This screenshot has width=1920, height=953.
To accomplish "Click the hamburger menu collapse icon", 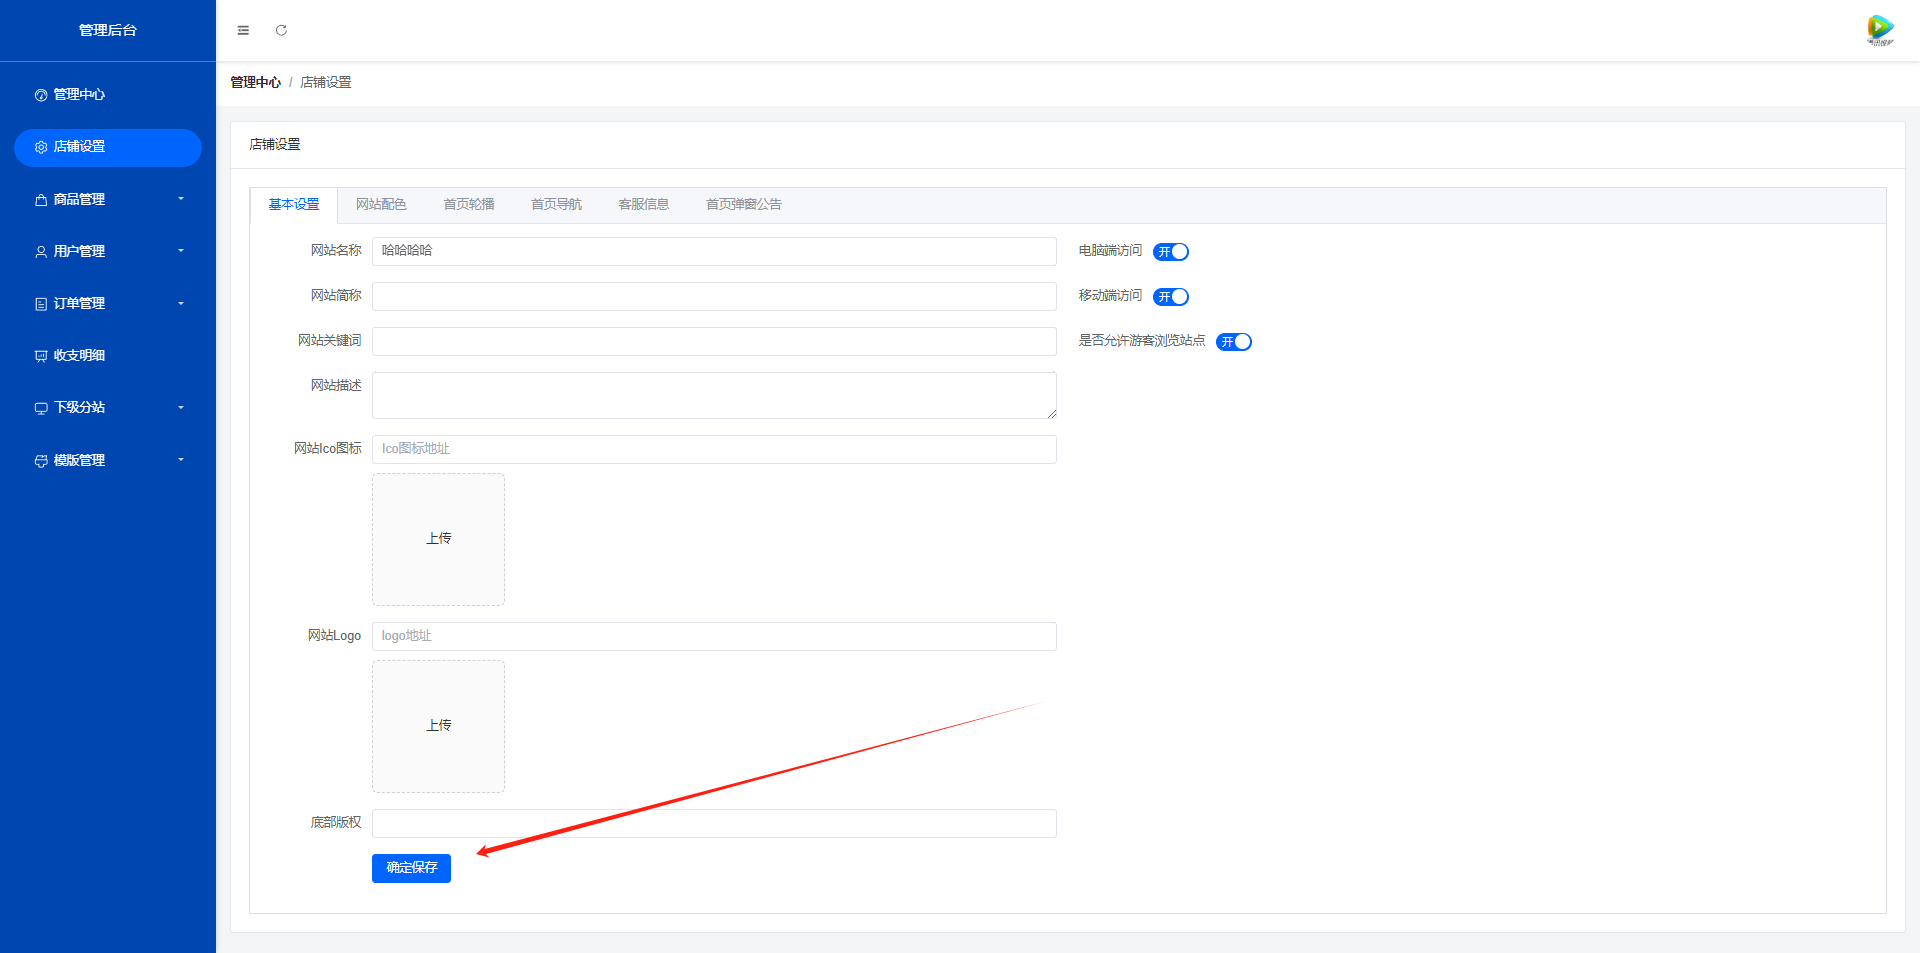I will tap(243, 31).
